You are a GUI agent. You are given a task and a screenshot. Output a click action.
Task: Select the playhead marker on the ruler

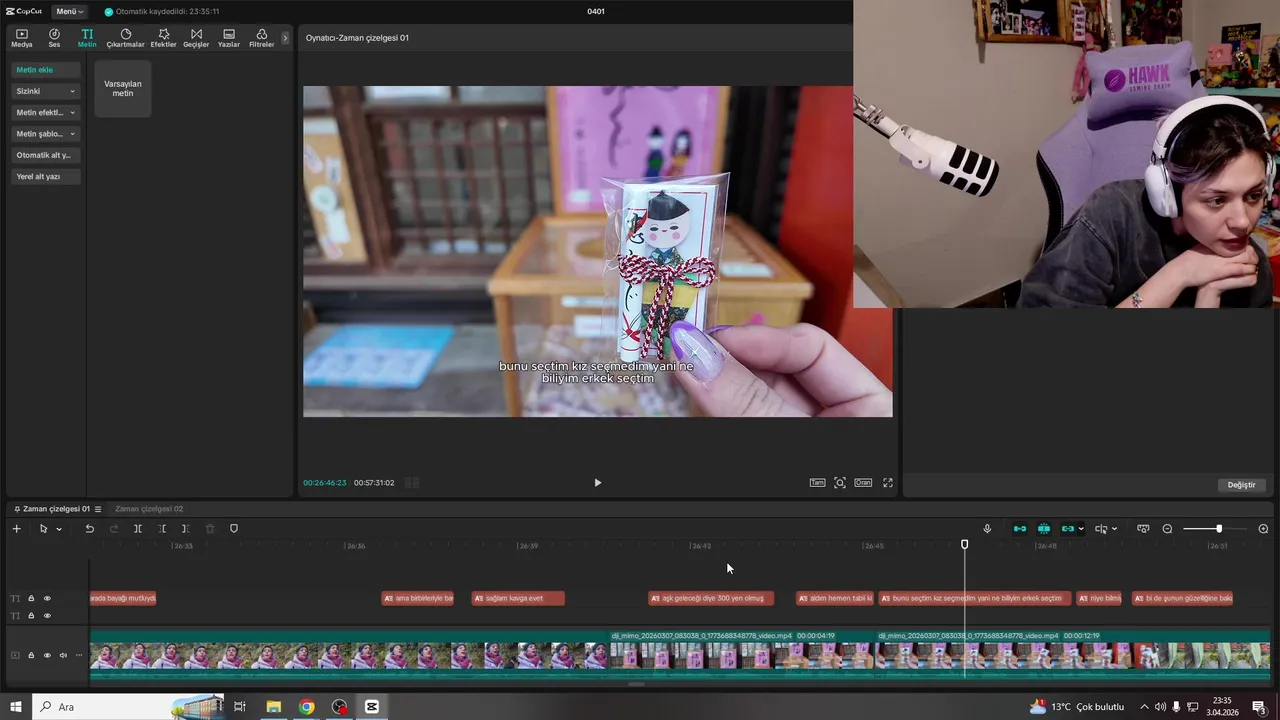point(965,545)
